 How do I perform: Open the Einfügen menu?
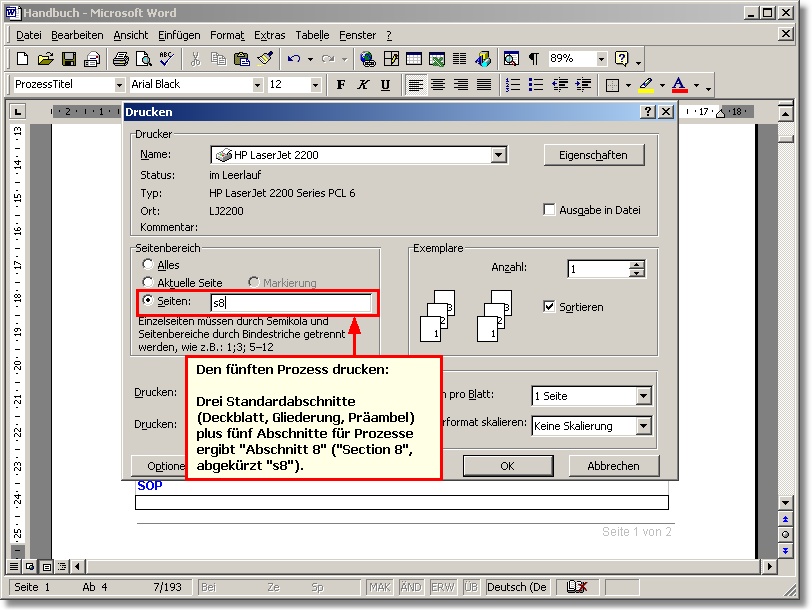(179, 35)
